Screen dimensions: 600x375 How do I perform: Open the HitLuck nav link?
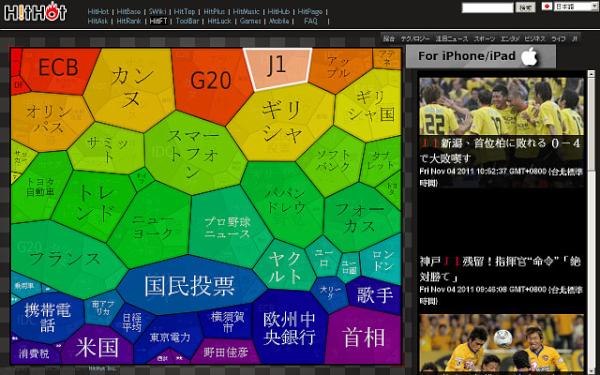219,21
